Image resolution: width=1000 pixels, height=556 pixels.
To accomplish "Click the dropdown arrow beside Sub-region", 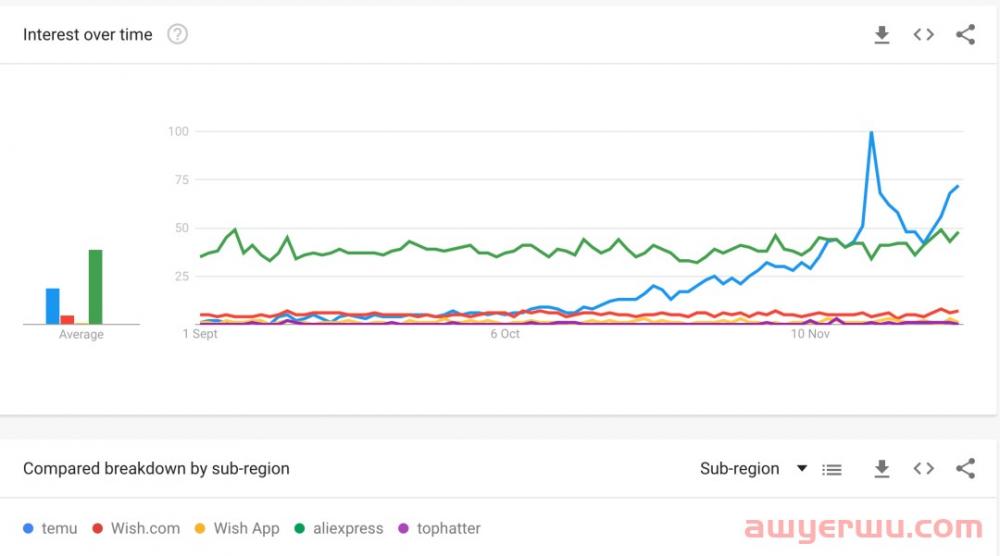I will click(x=801, y=468).
